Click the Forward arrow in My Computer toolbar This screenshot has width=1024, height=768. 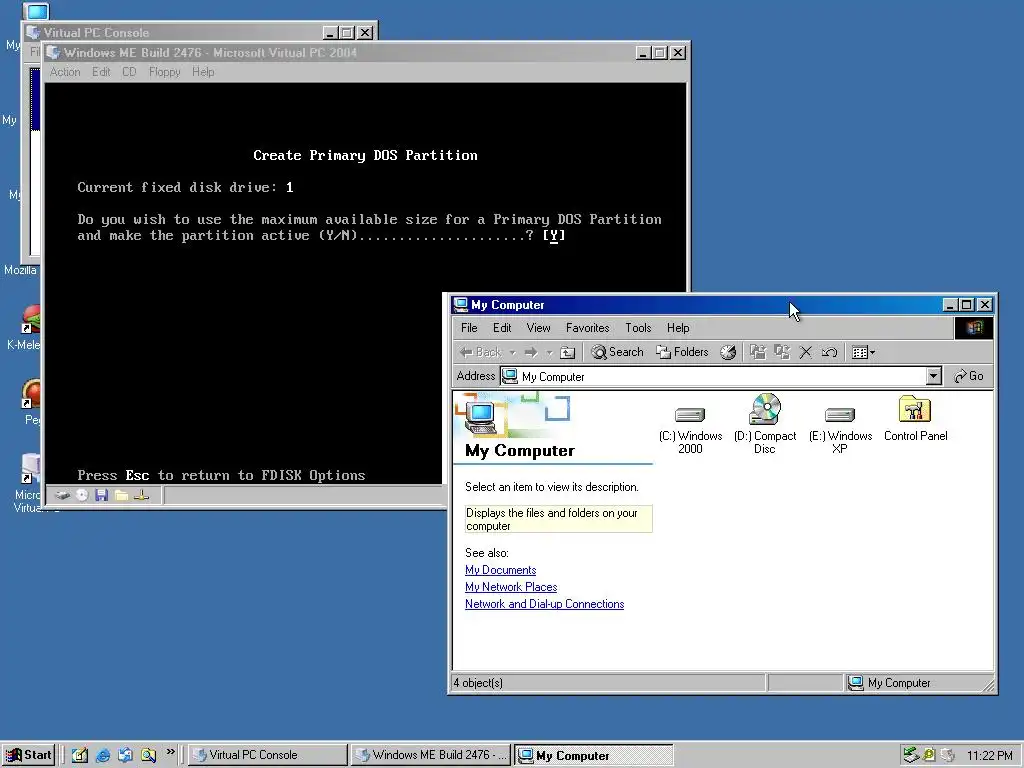click(x=531, y=352)
